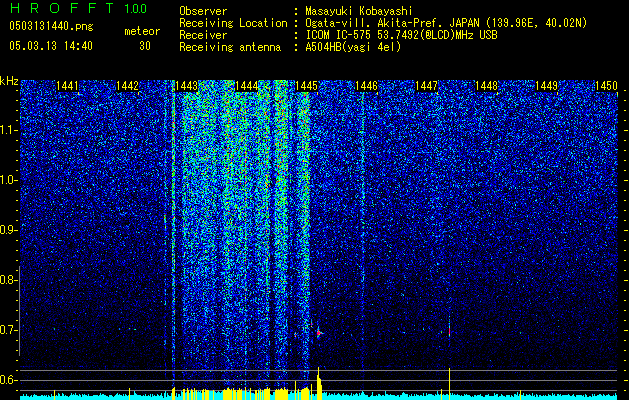Select the Ogata-vill. Akita-Pref. JAPAN location text
The image size is (629, 400).
click(446, 23)
